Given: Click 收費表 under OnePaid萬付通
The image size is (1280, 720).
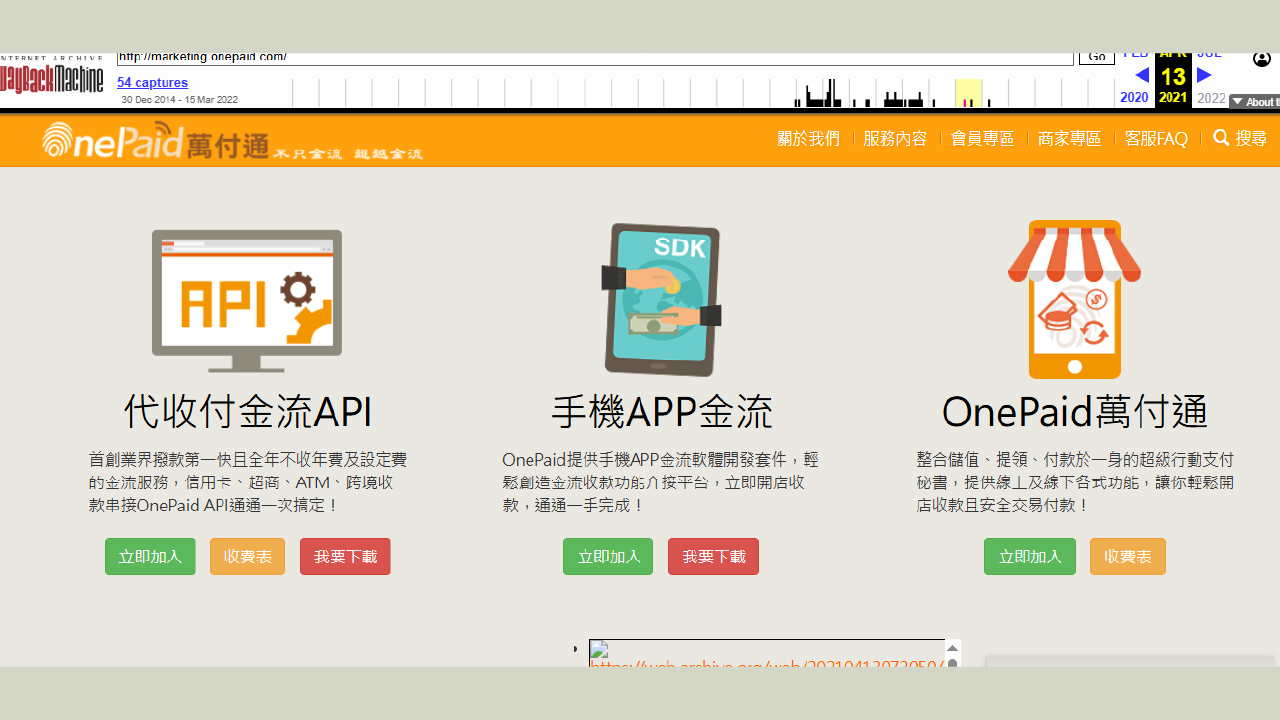Looking at the screenshot, I should click(1127, 557).
